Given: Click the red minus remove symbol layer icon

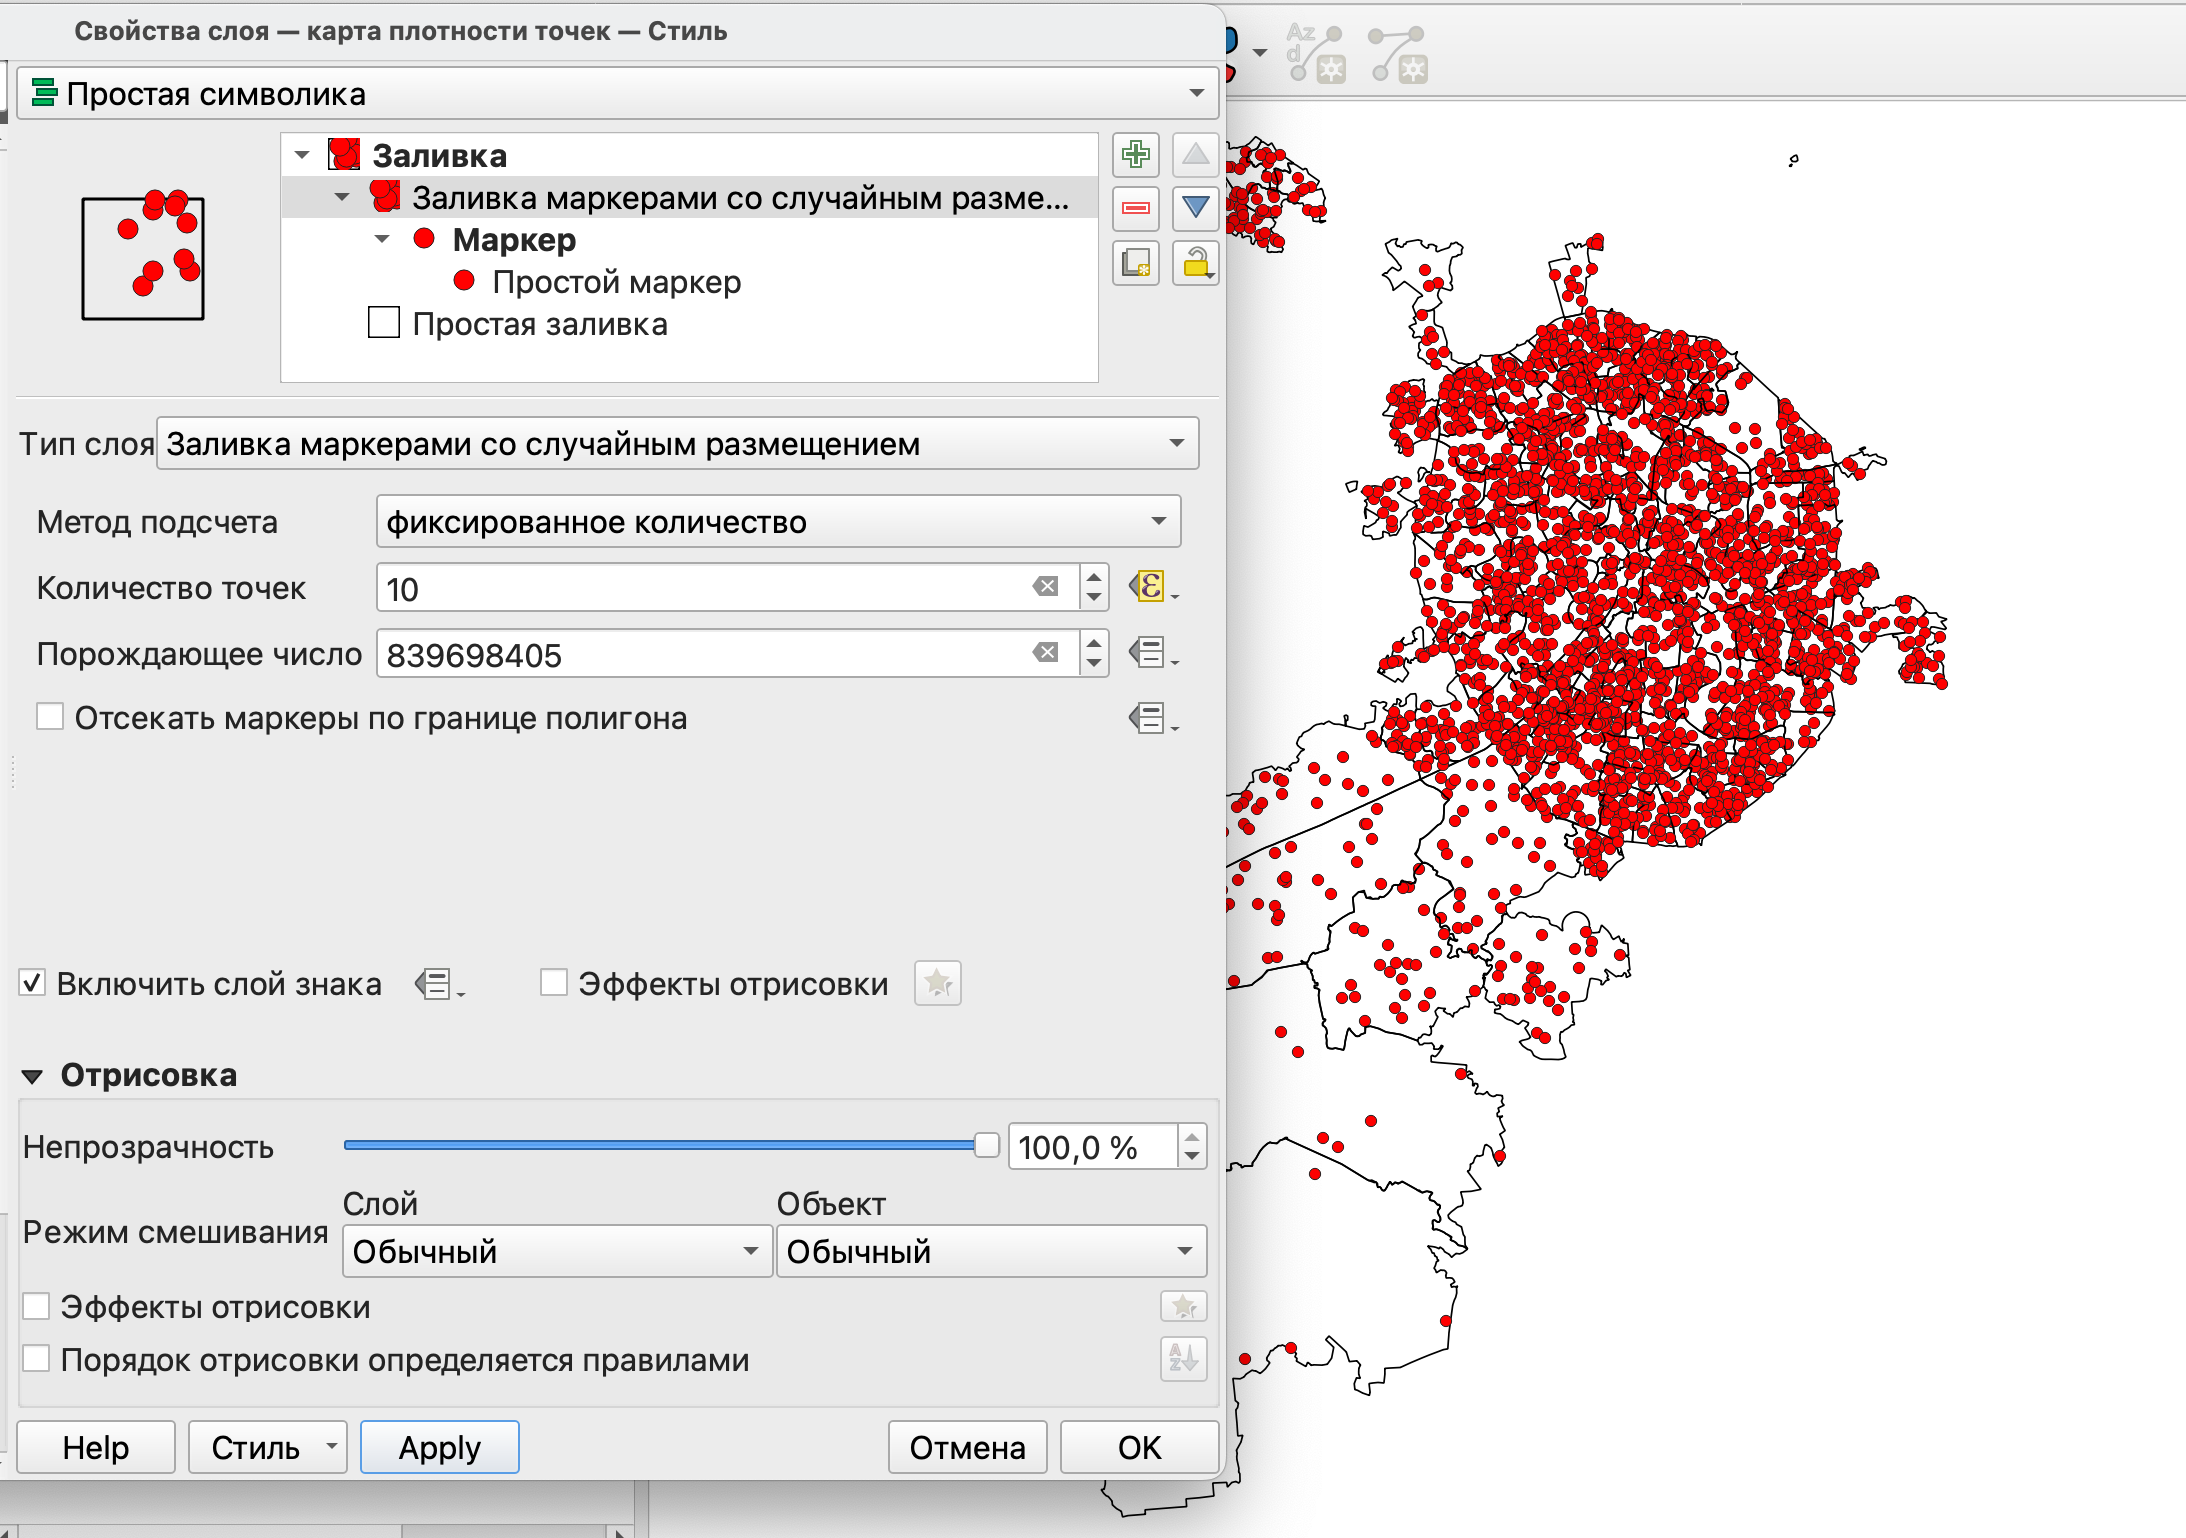Looking at the screenshot, I should point(1135,208).
